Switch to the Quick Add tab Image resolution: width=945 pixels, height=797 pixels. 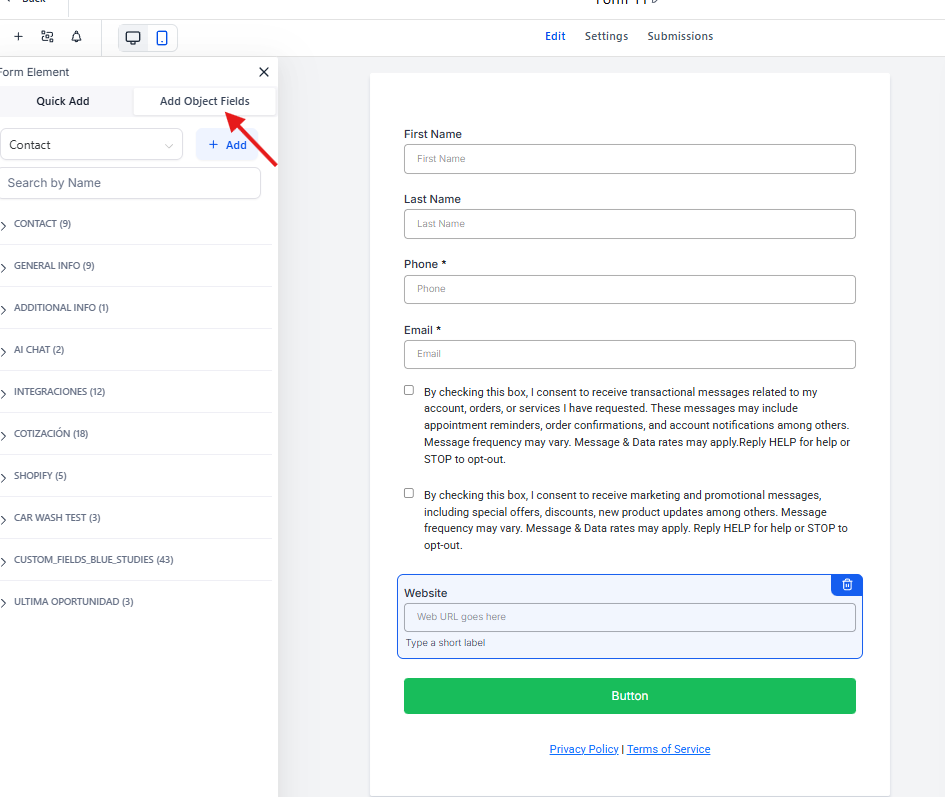coord(63,101)
